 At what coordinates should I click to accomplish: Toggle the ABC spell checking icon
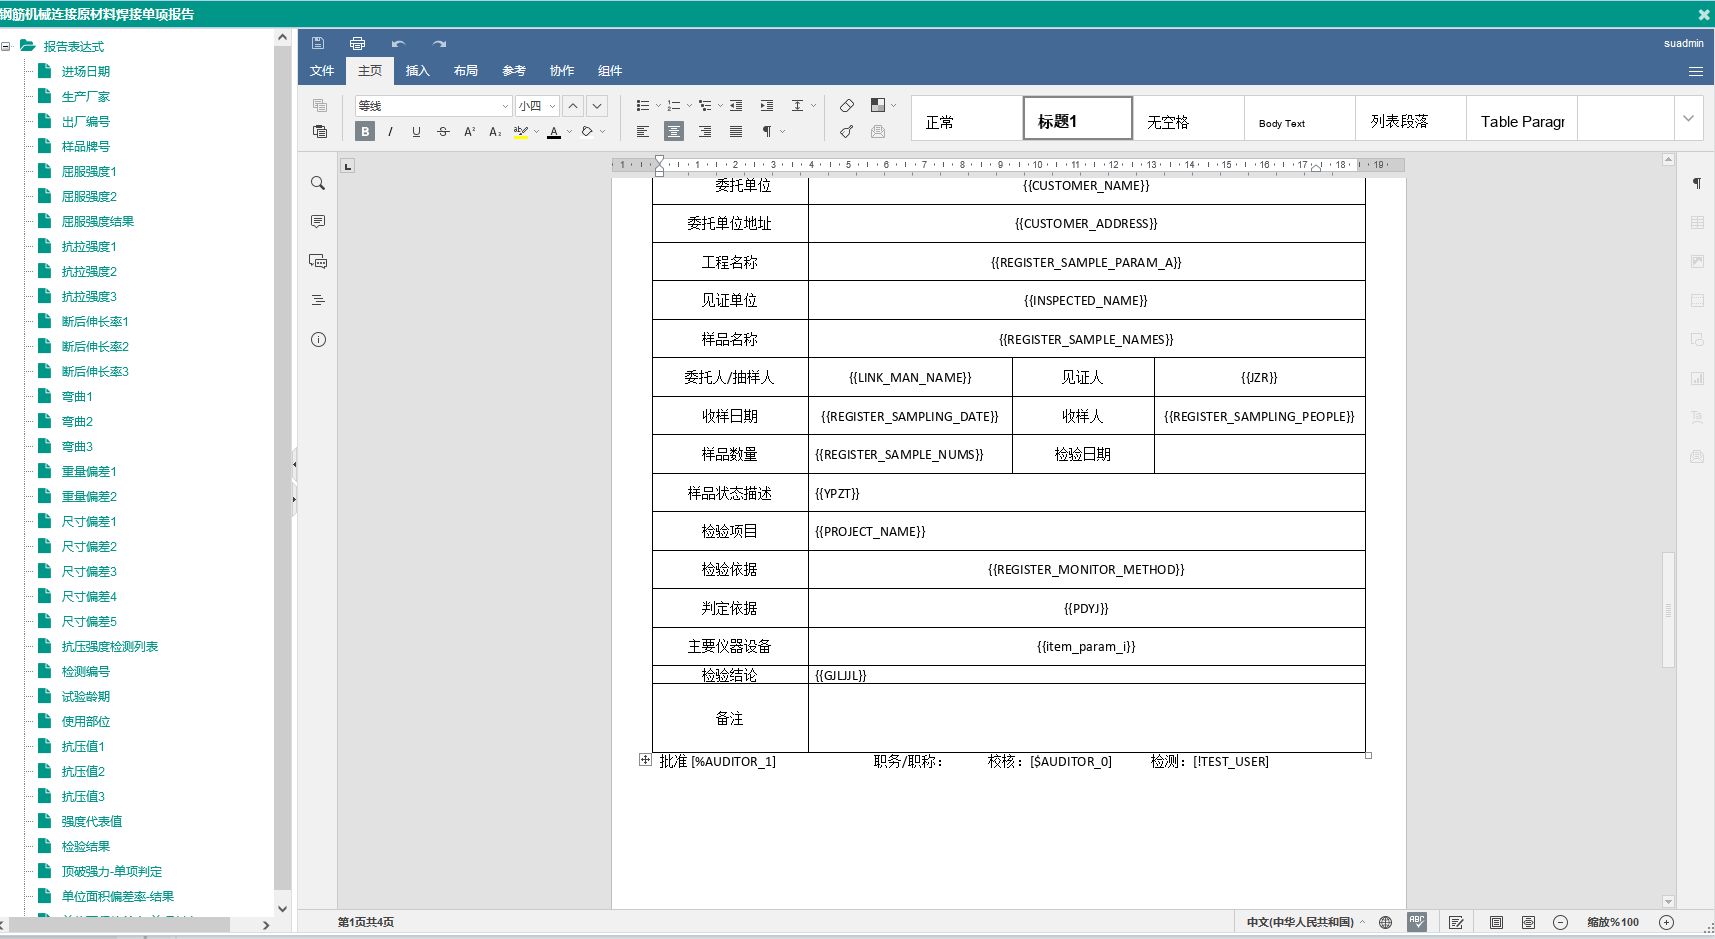(x=1417, y=922)
